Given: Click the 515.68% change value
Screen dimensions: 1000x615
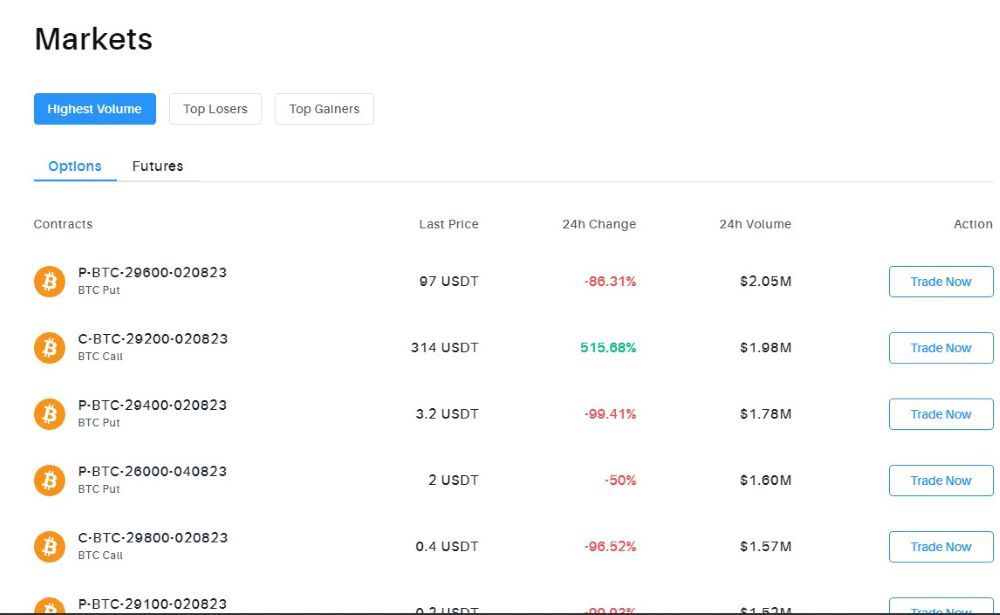Looking at the screenshot, I should point(608,348).
